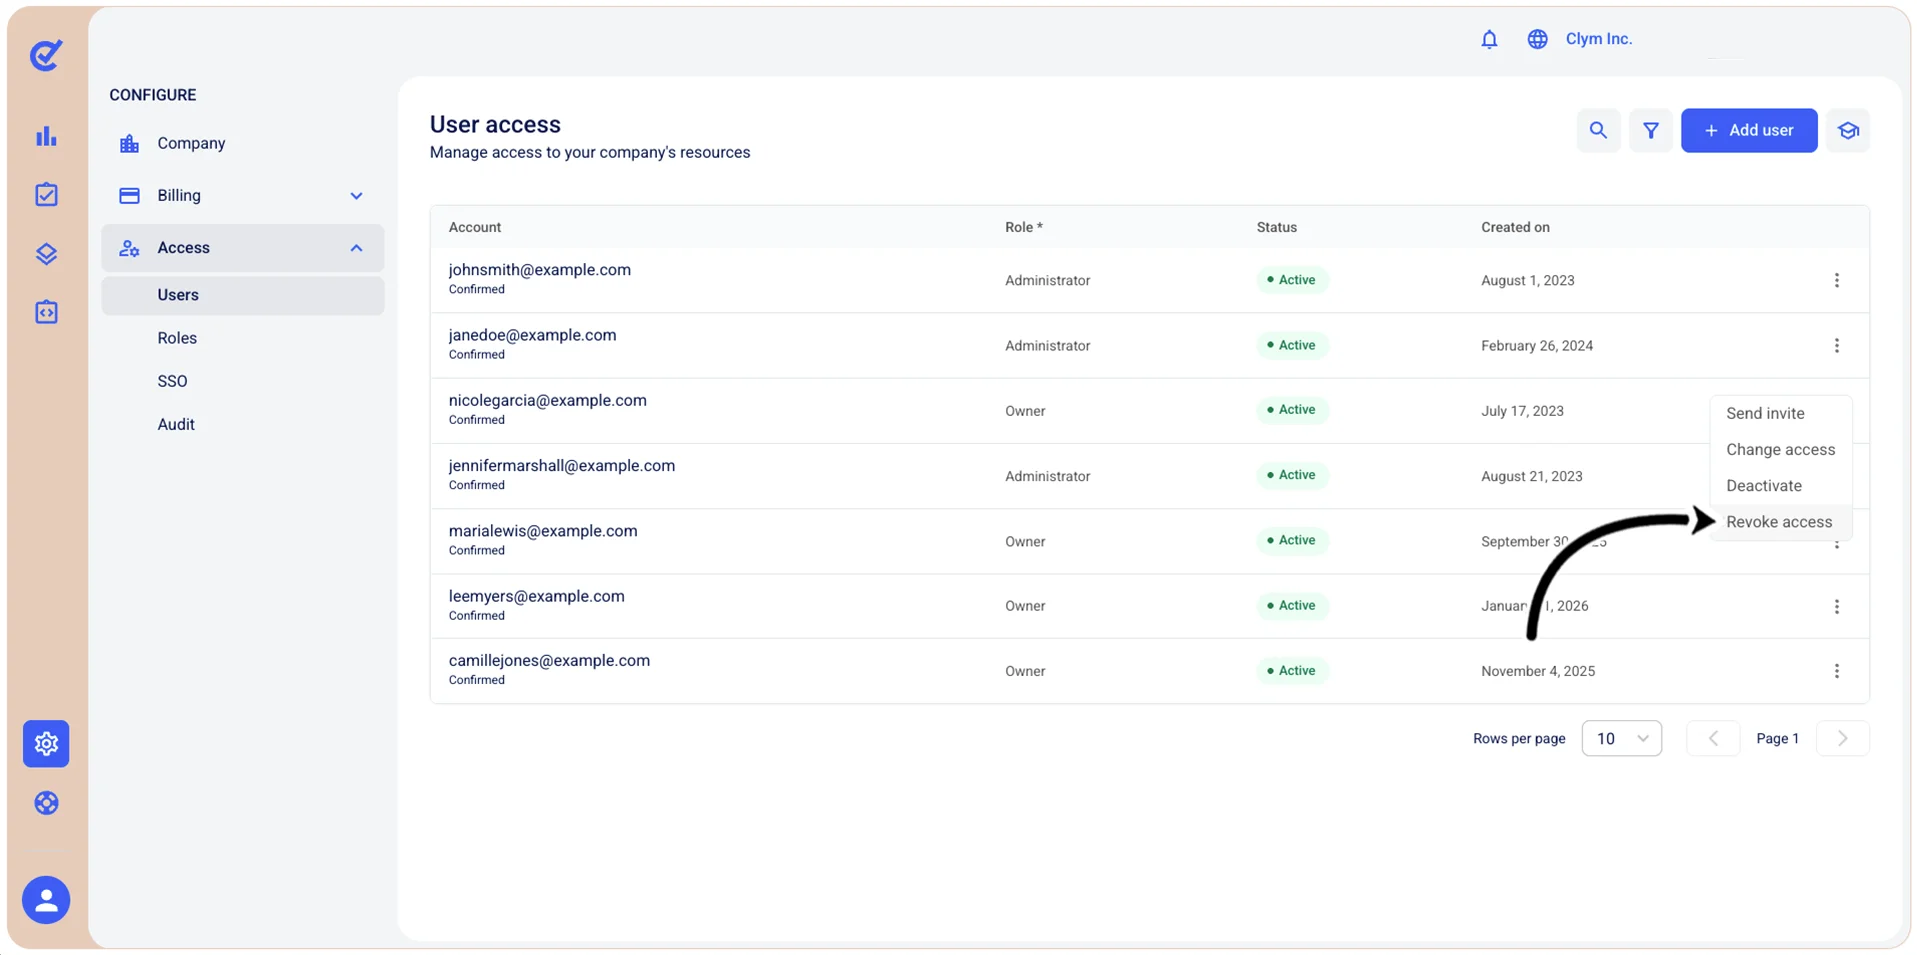Open row options for johnsmith@example.com
Viewport: 1917px width, 955px height.
[1836, 280]
